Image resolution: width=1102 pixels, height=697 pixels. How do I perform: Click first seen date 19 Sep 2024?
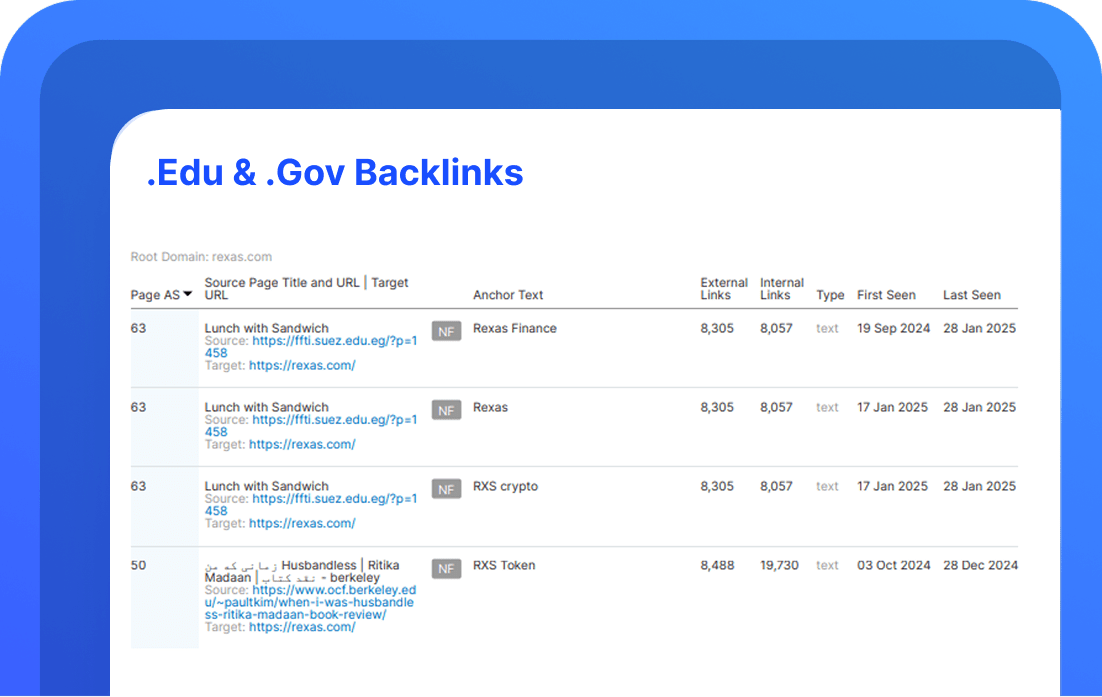(x=893, y=328)
